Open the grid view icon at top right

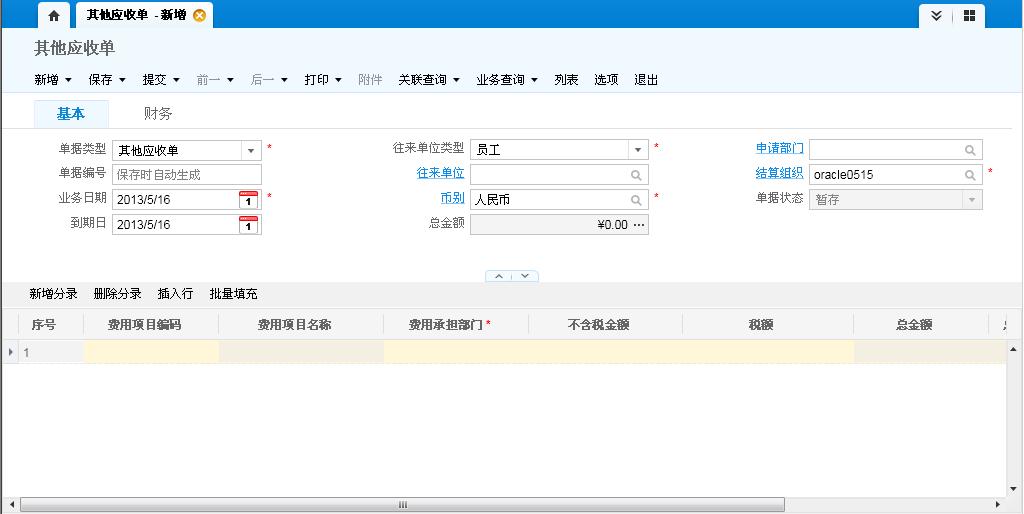point(970,16)
